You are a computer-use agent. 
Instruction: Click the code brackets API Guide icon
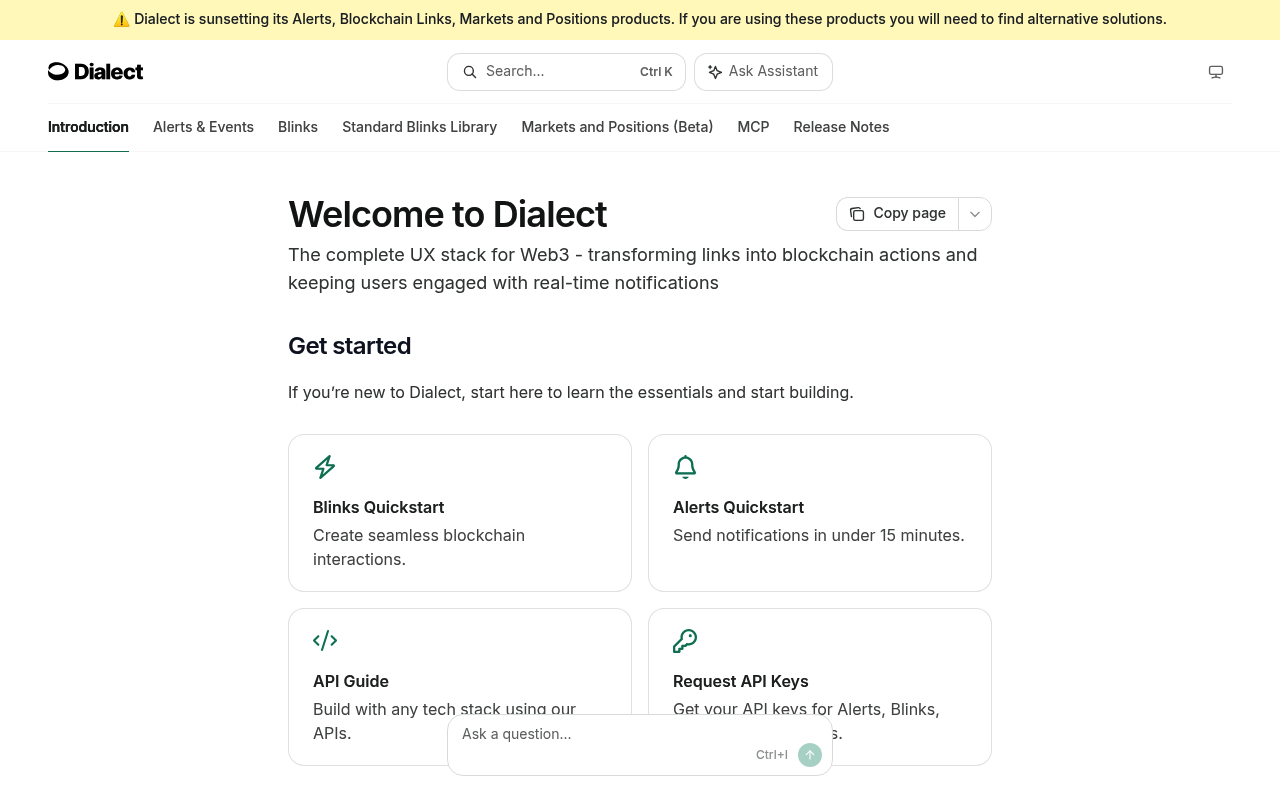click(325, 641)
